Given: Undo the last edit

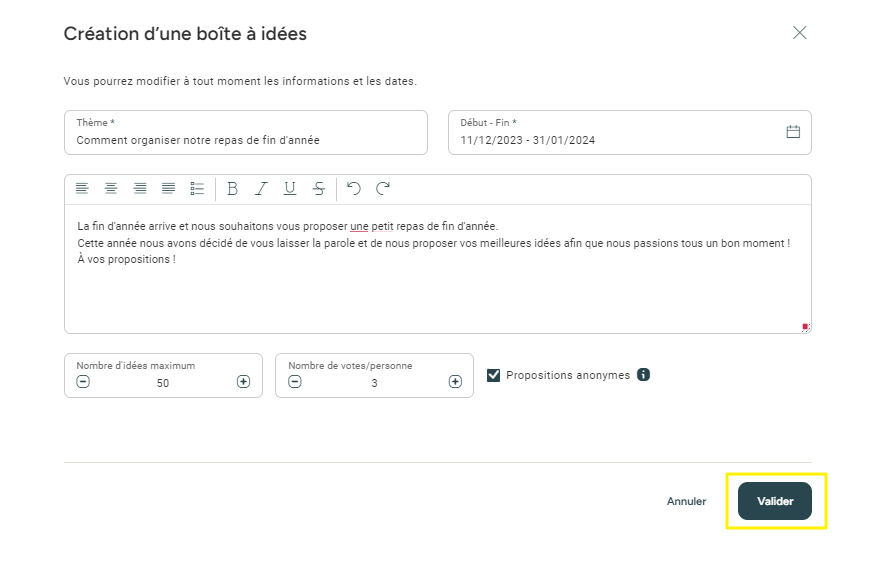Looking at the screenshot, I should [353, 188].
